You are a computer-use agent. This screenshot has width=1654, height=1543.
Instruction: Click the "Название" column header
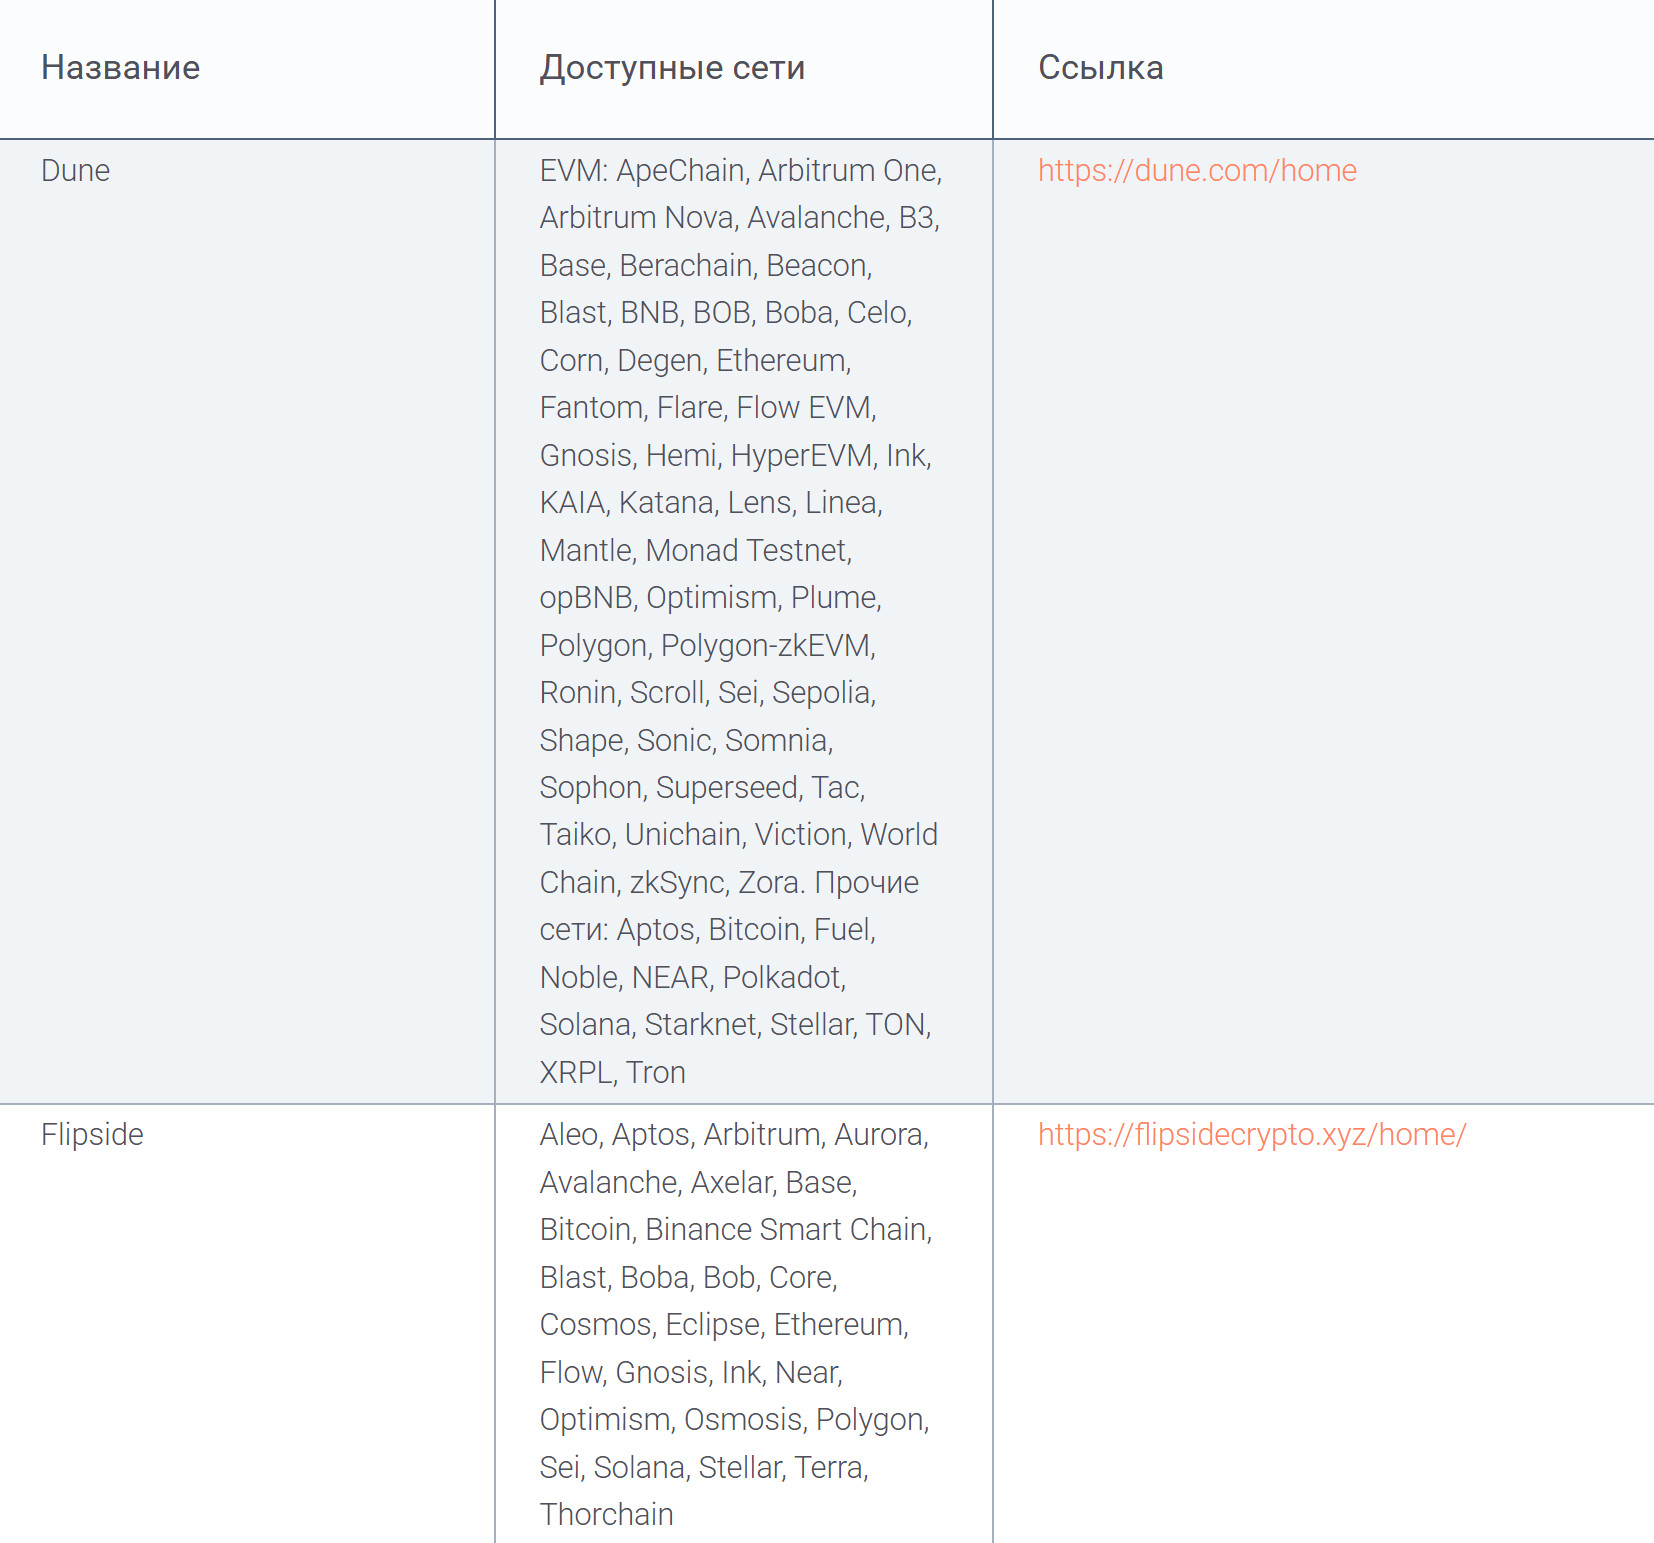(121, 68)
